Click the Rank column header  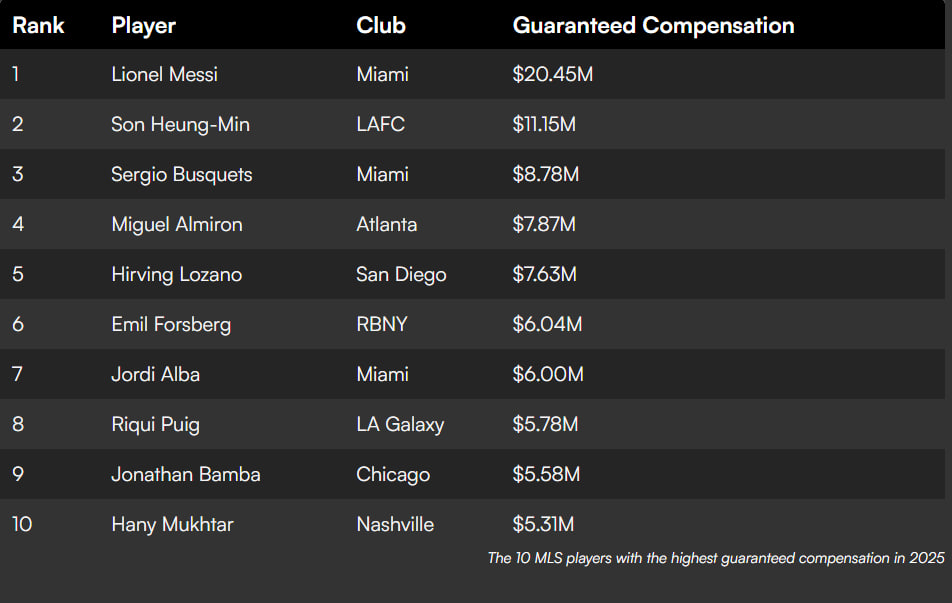[38, 26]
